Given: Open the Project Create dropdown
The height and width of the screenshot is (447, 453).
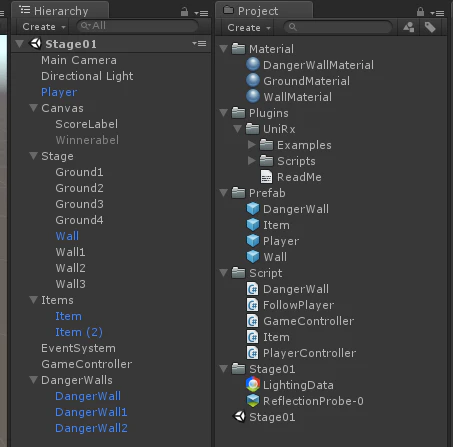Looking at the screenshot, I should (248, 27).
